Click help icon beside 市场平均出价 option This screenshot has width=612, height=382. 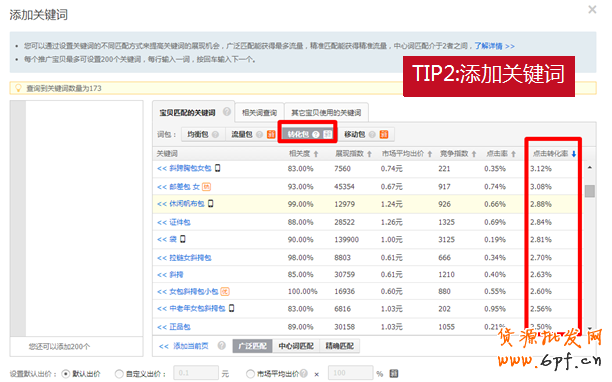click(x=304, y=373)
